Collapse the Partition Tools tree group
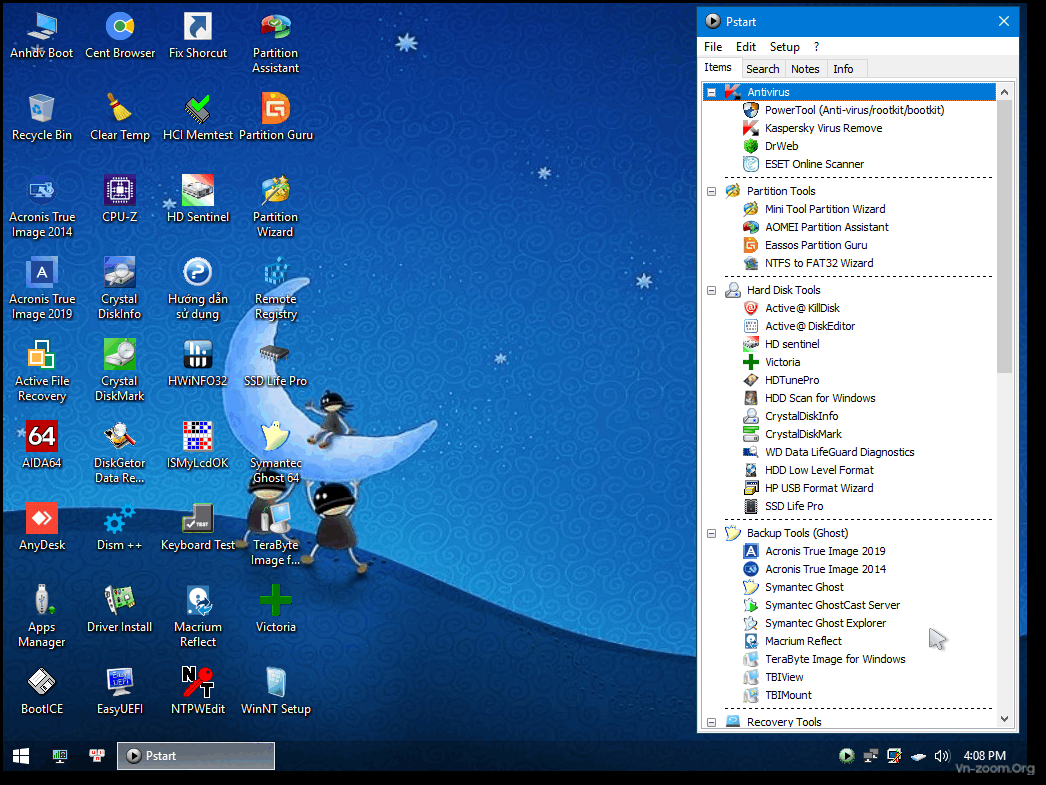 (712, 191)
